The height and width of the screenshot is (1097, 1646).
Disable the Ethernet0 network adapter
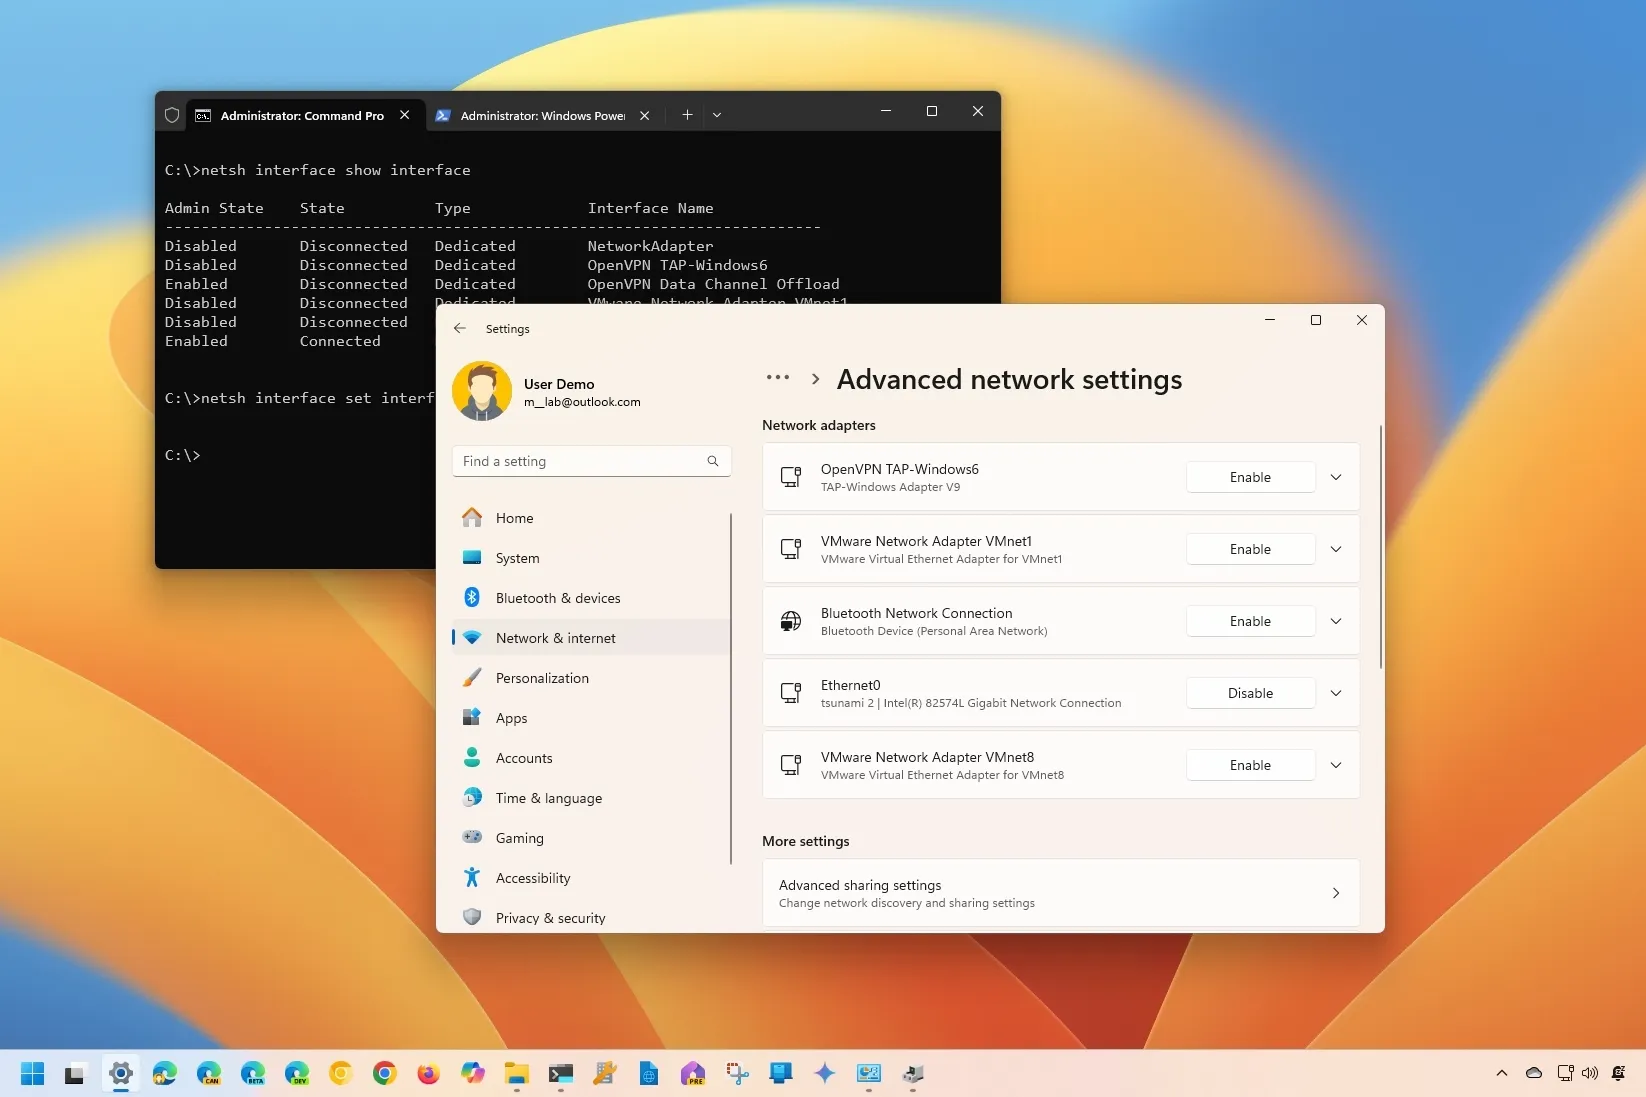point(1250,692)
